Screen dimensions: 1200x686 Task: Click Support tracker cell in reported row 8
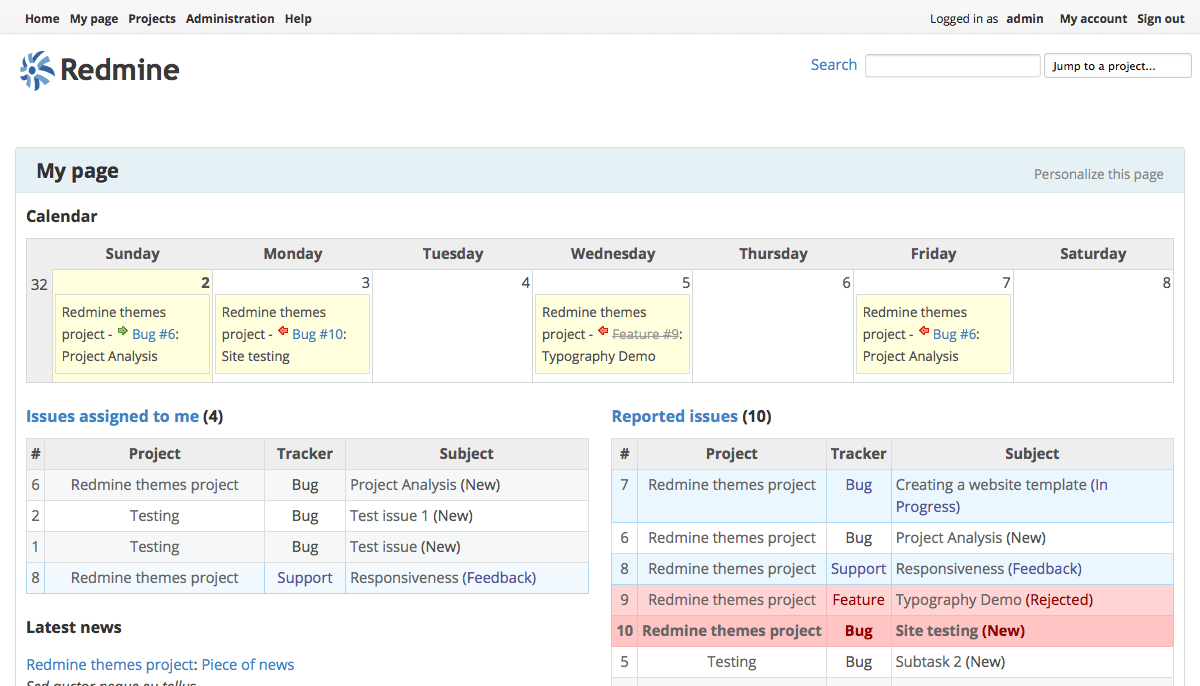coord(858,568)
